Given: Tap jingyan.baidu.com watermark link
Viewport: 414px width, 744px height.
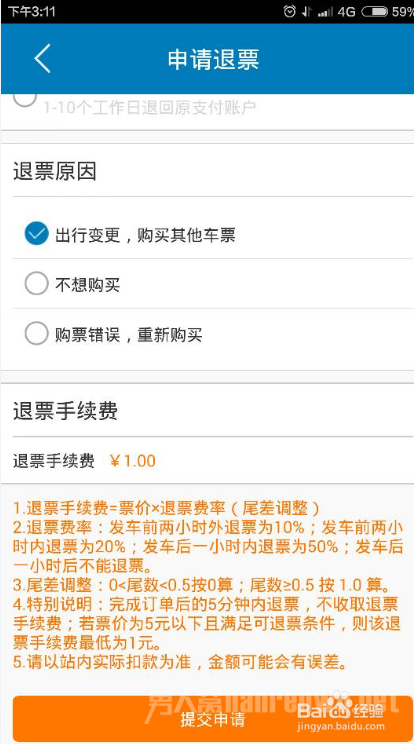Looking at the screenshot, I should (340, 725).
